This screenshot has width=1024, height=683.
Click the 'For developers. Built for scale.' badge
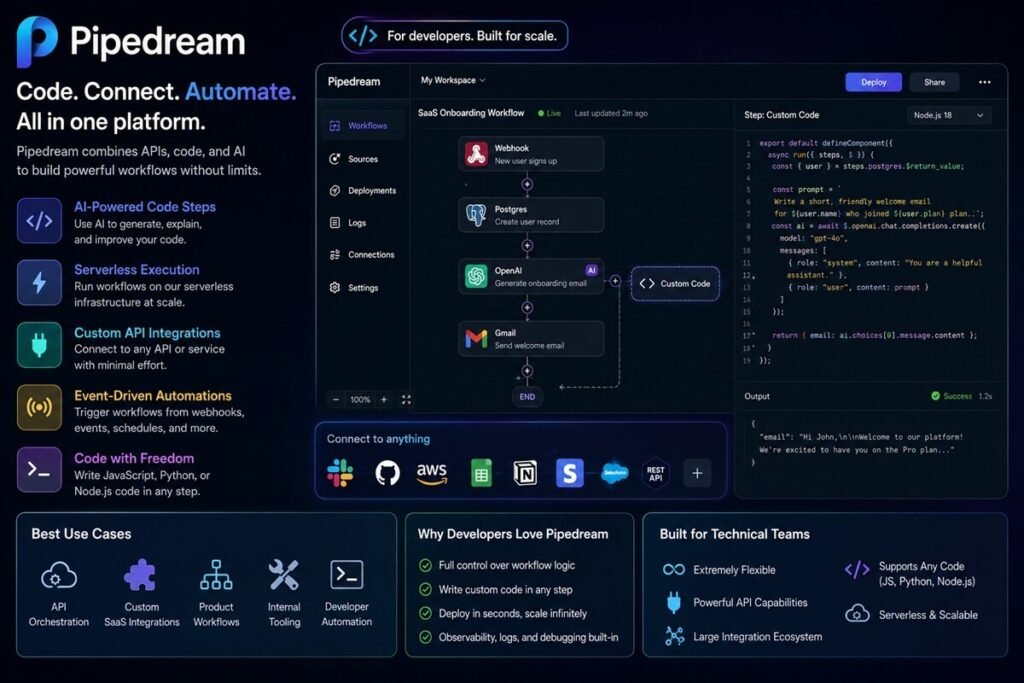455,36
